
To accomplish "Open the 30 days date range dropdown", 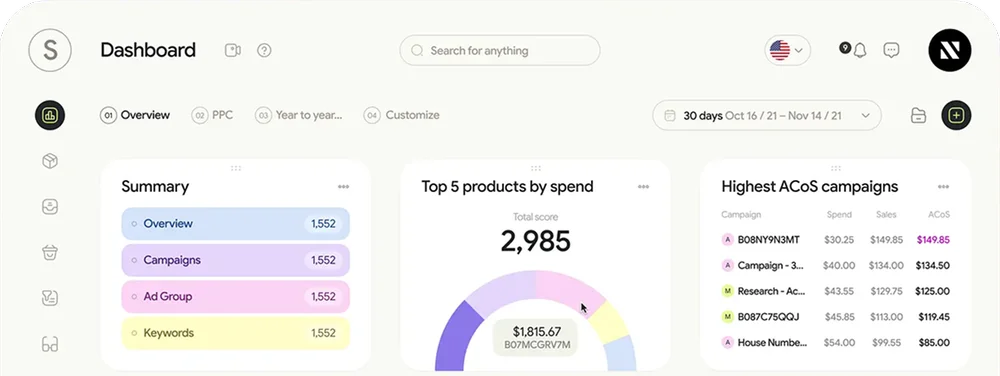I will [767, 115].
